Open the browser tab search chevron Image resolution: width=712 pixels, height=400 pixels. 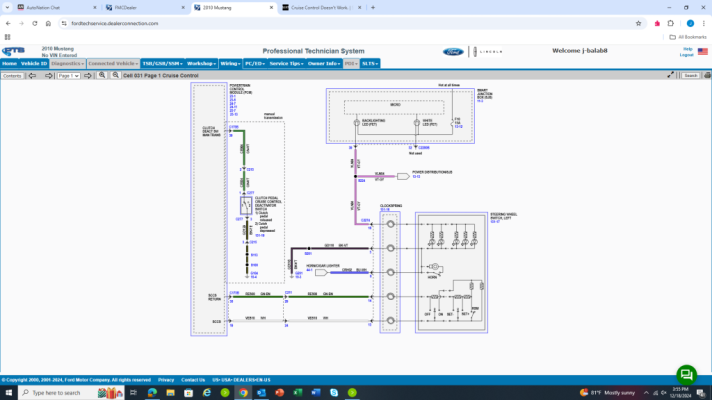click(7, 7)
